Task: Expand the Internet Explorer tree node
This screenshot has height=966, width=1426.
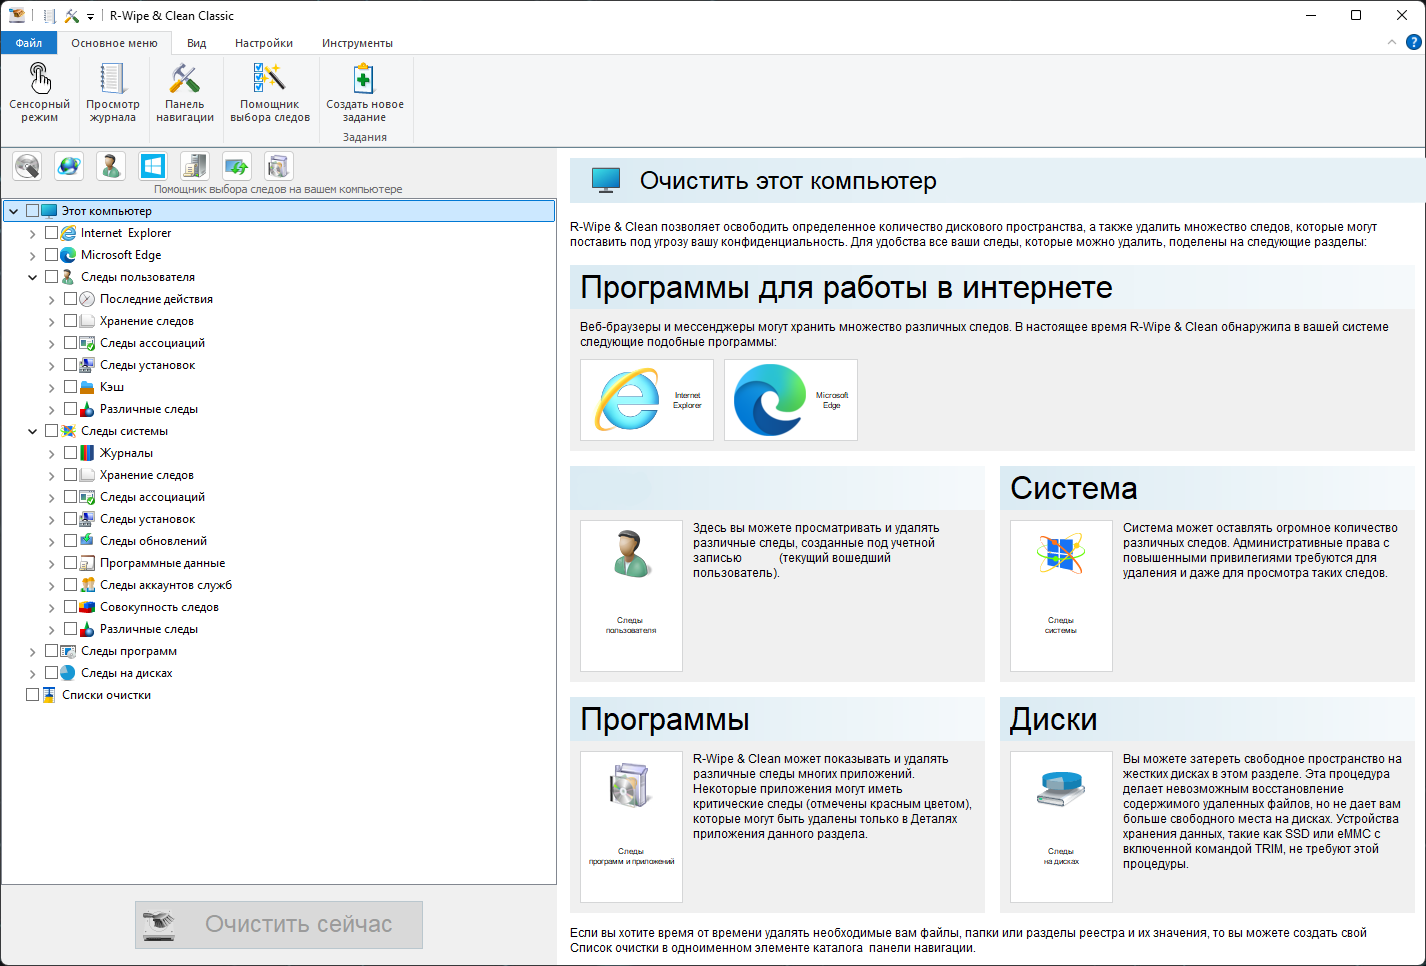Action: (32, 233)
